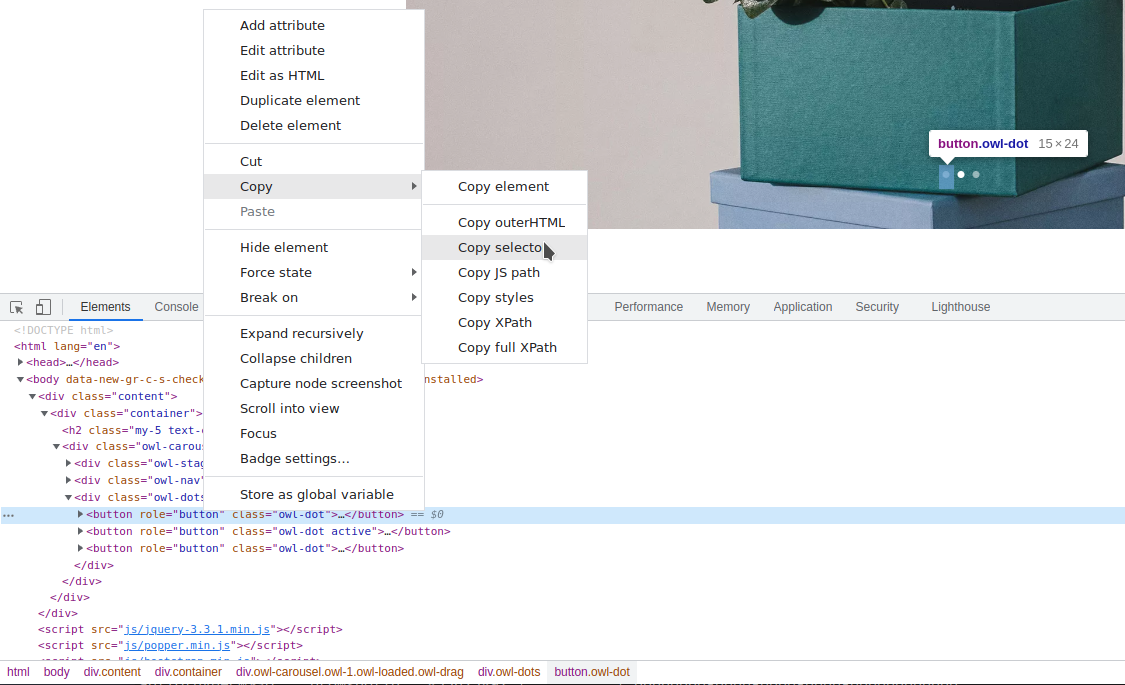
Task: Switch to the Console tab
Action: (176, 307)
